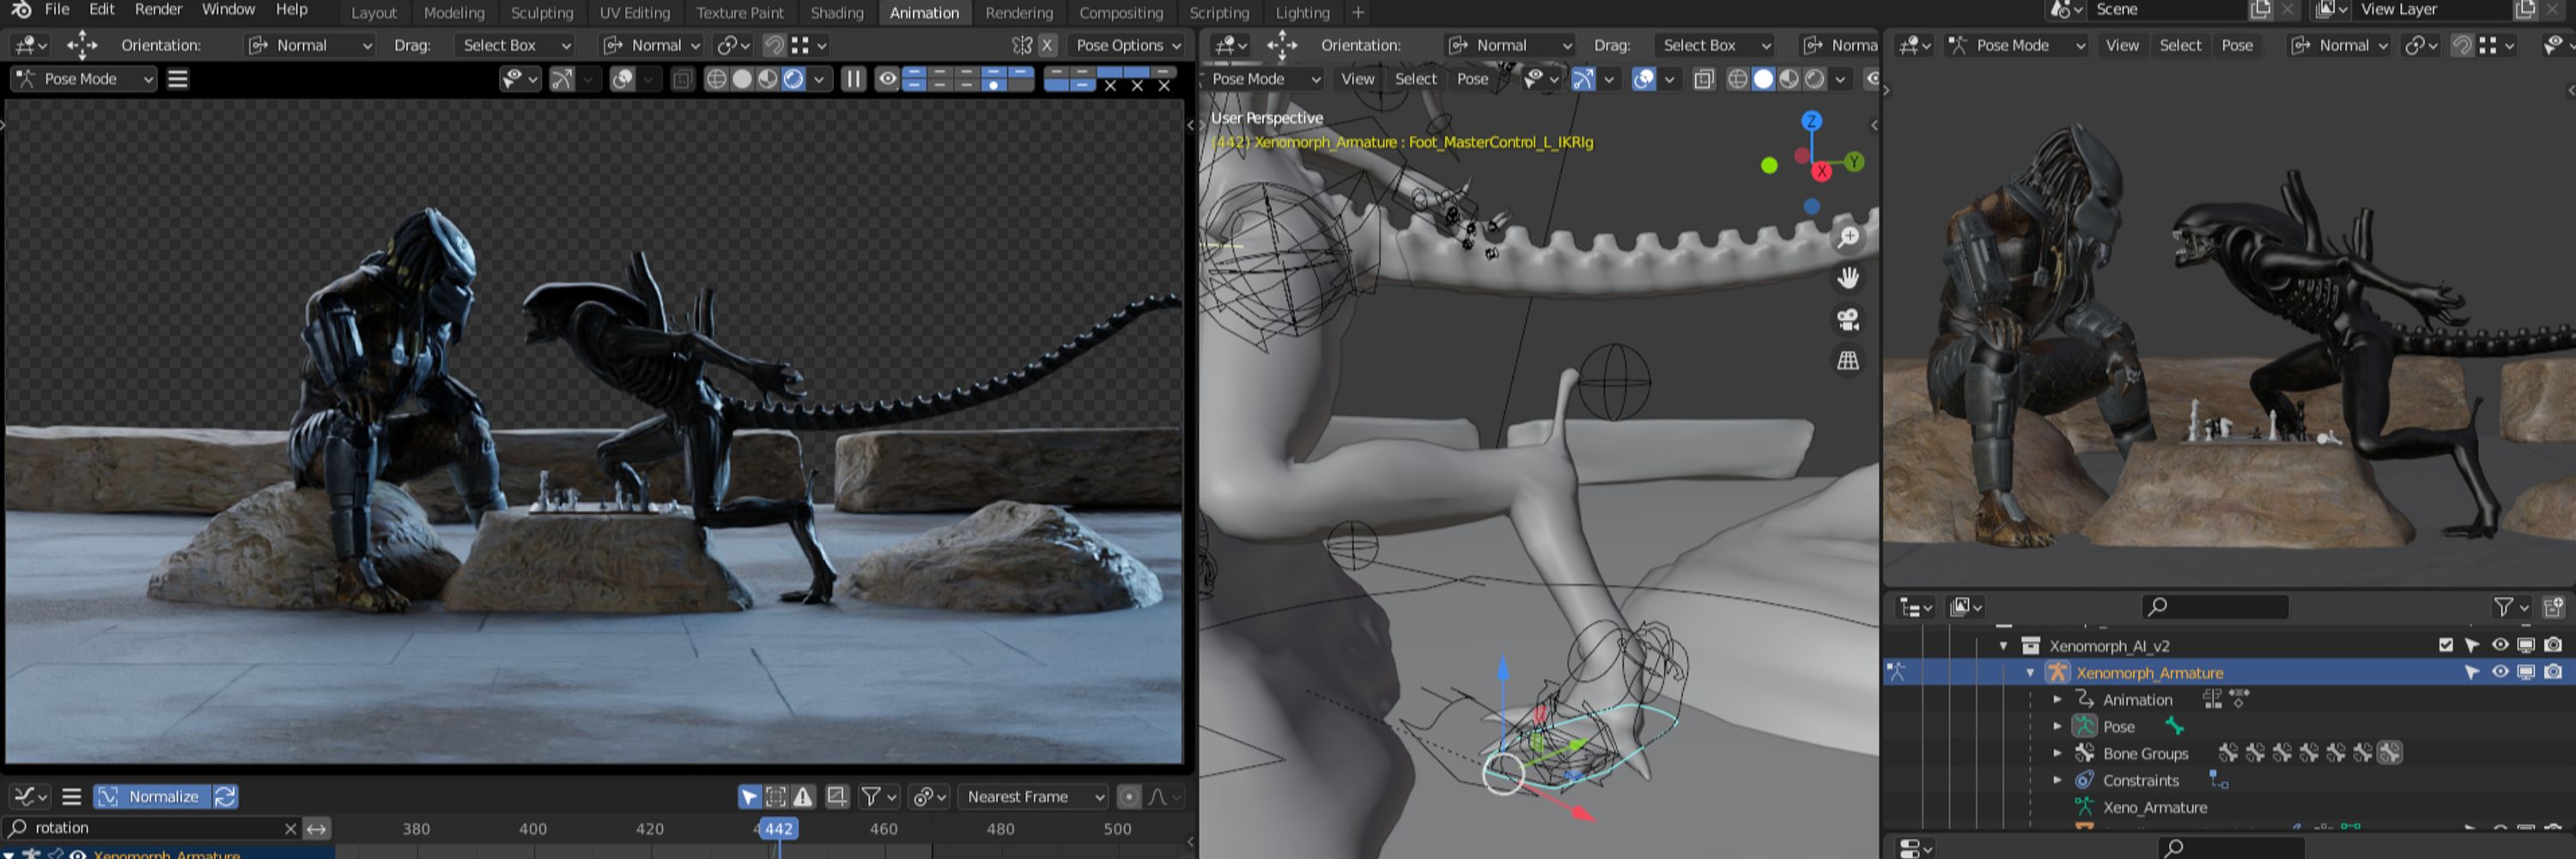
Task: Click the hamburger menu beside left Pose Mode
Action: (x=178, y=79)
